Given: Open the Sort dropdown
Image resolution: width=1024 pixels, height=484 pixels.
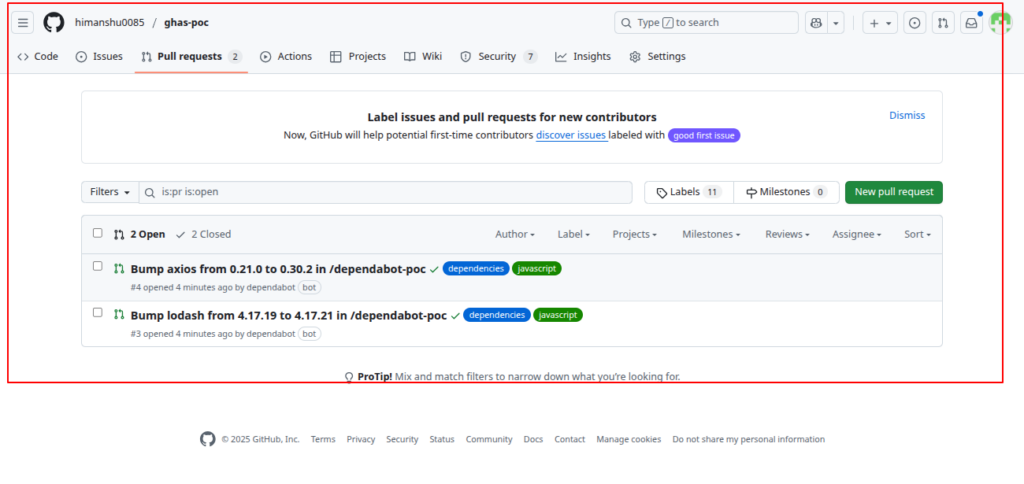Looking at the screenshot, I should (916, 234).
